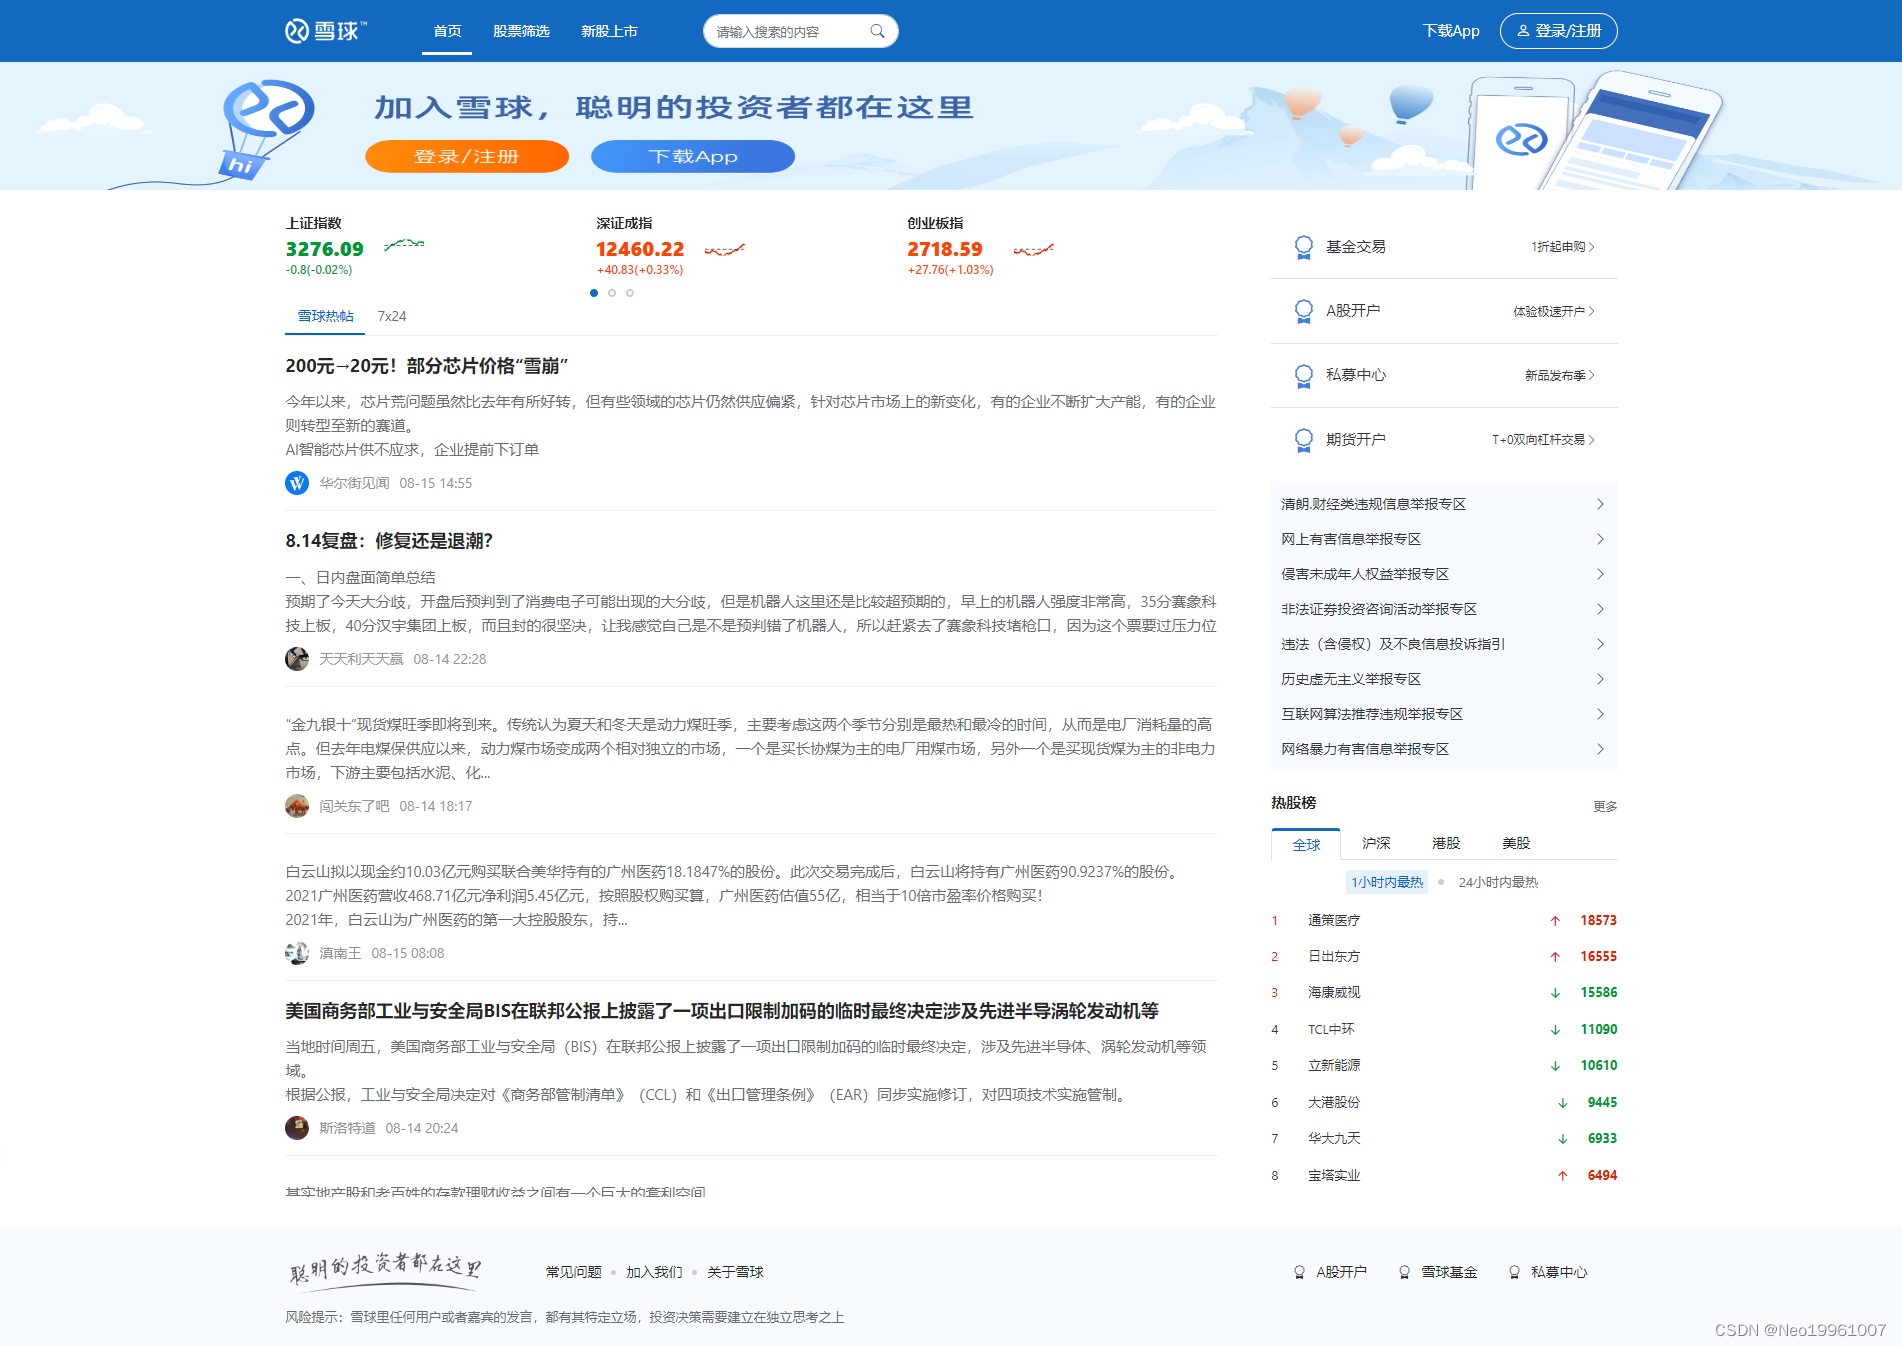Click the Xueqiu logo in header

[x=325, y=31]
